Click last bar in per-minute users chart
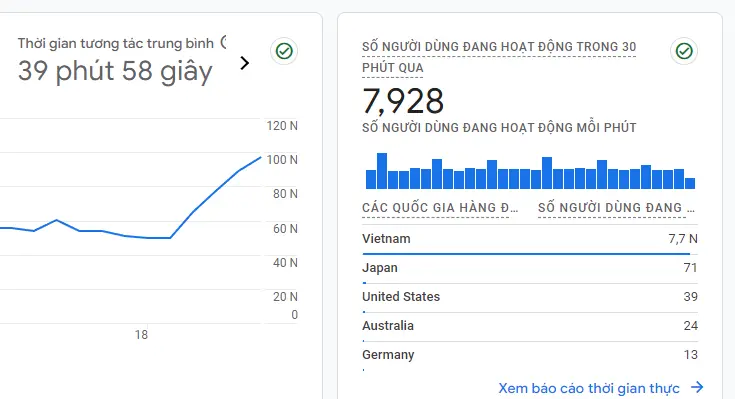 [690, 183]
